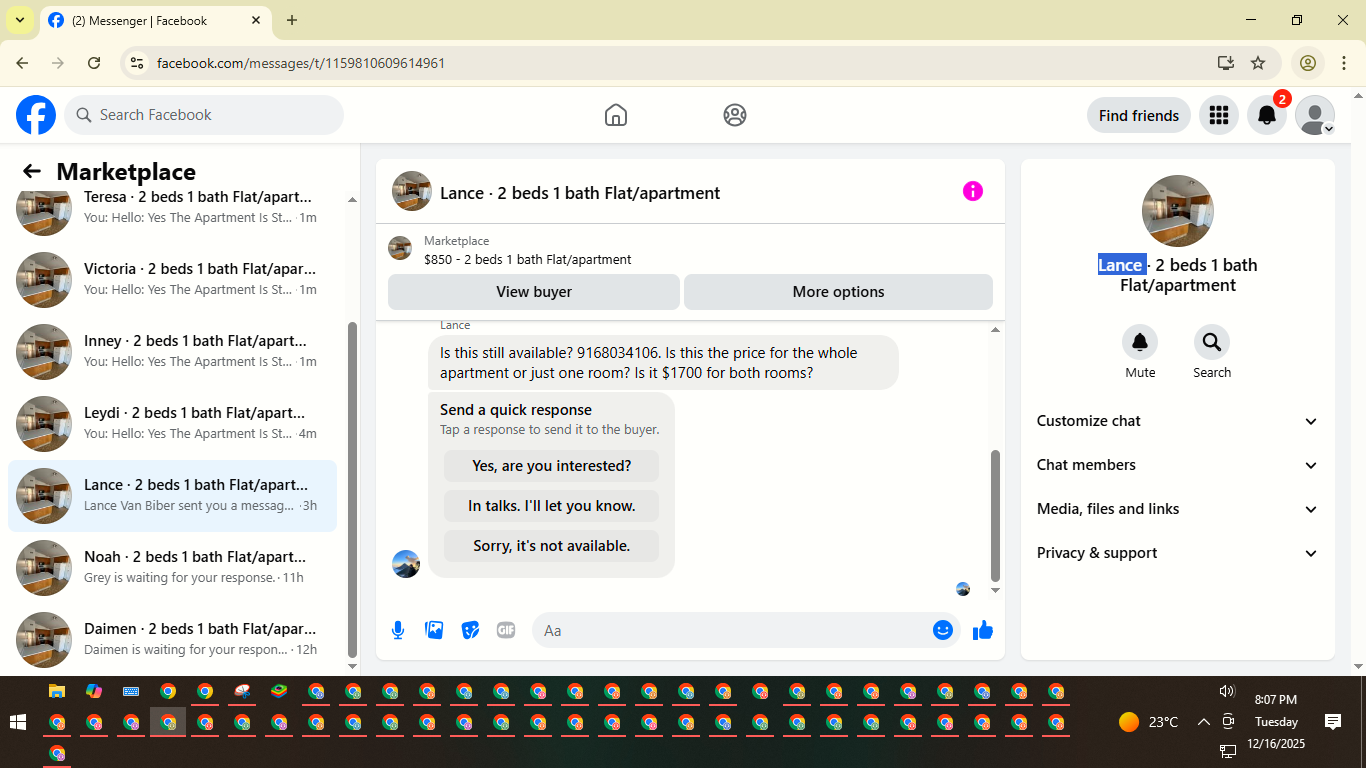Screen dimensions: 1366x768
Task: Click the Facebook logo icon
Action: tap(36, 115)
